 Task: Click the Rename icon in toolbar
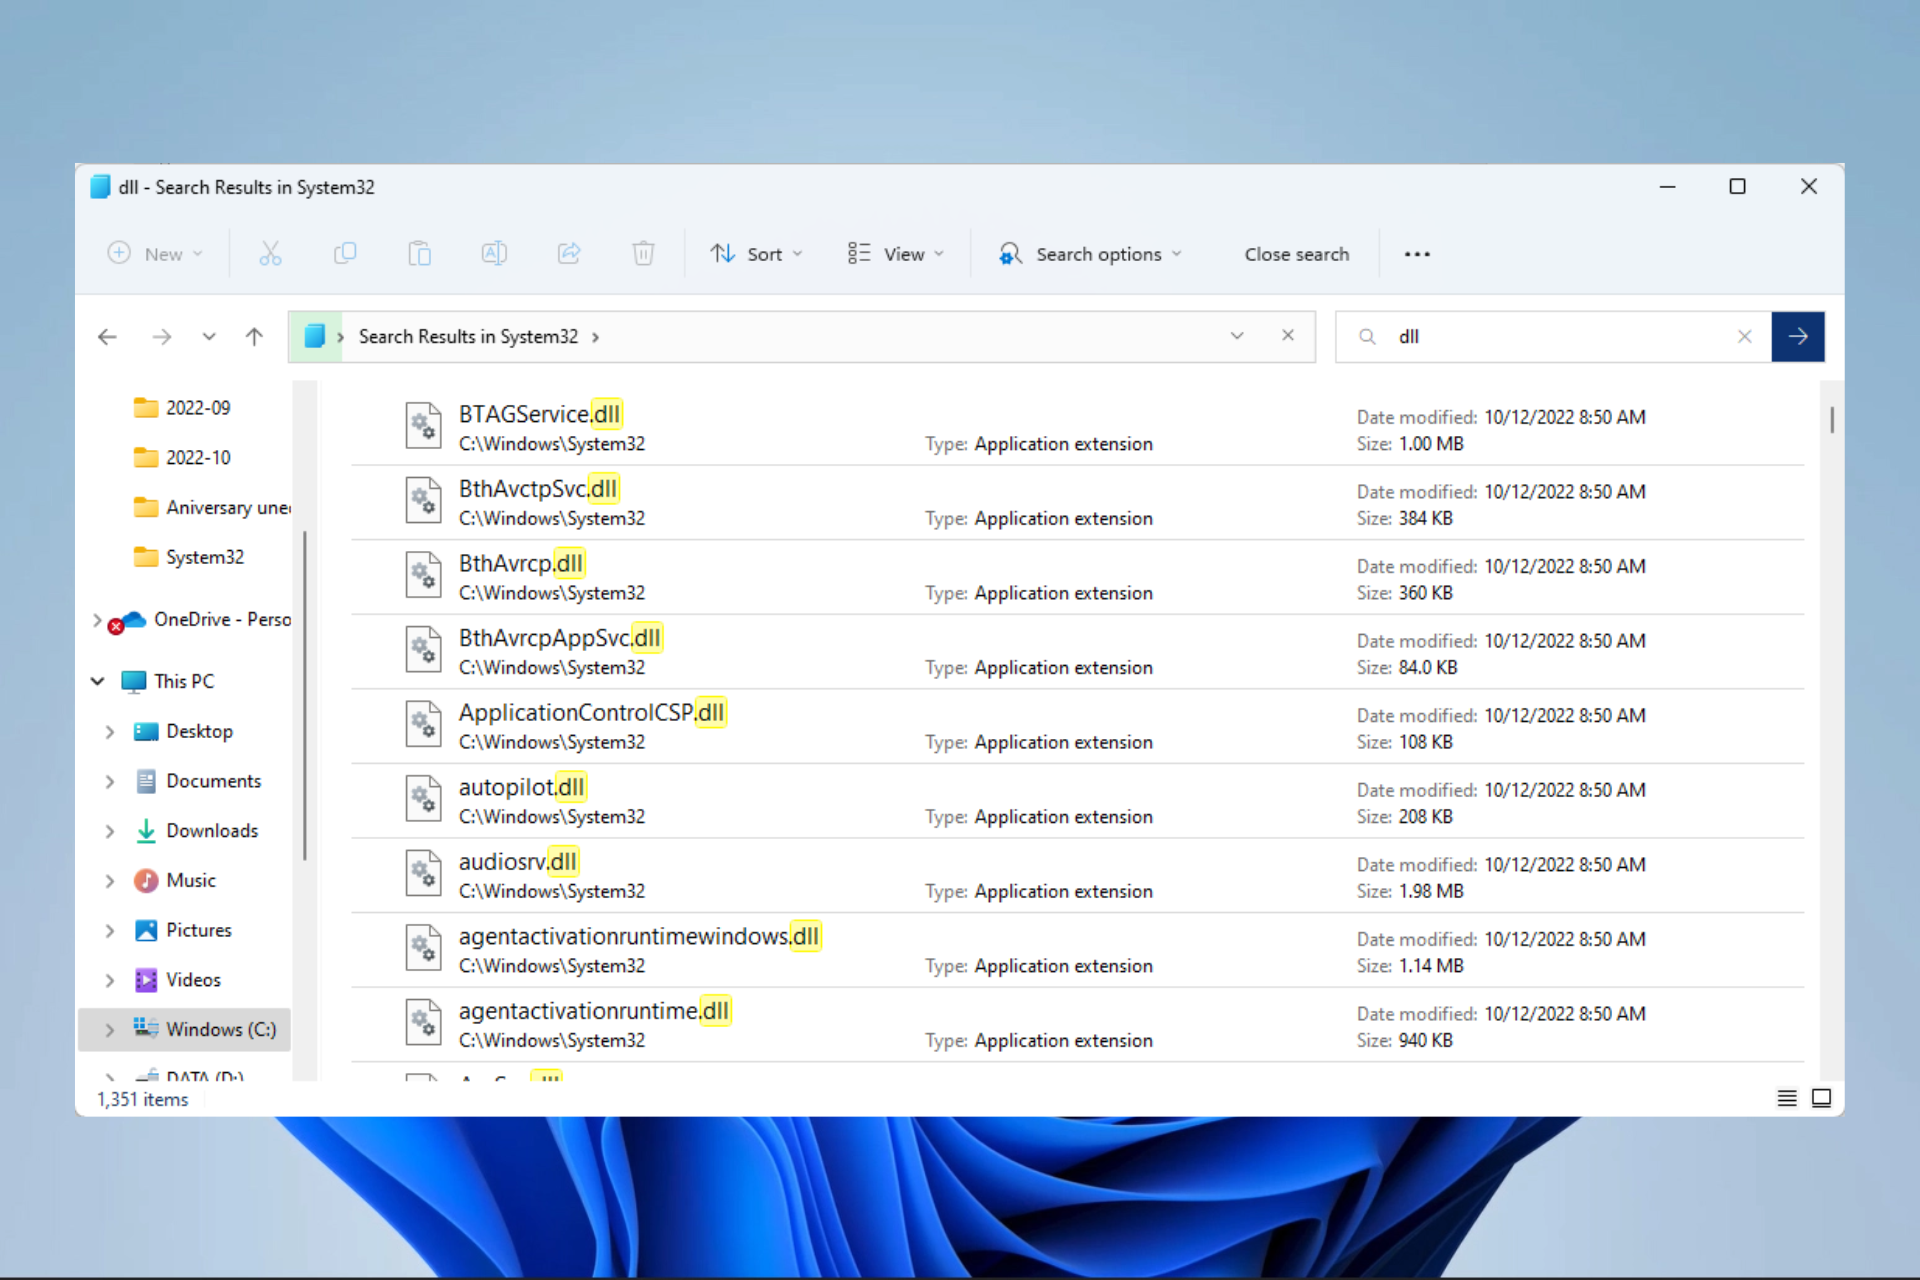point(494,254)
